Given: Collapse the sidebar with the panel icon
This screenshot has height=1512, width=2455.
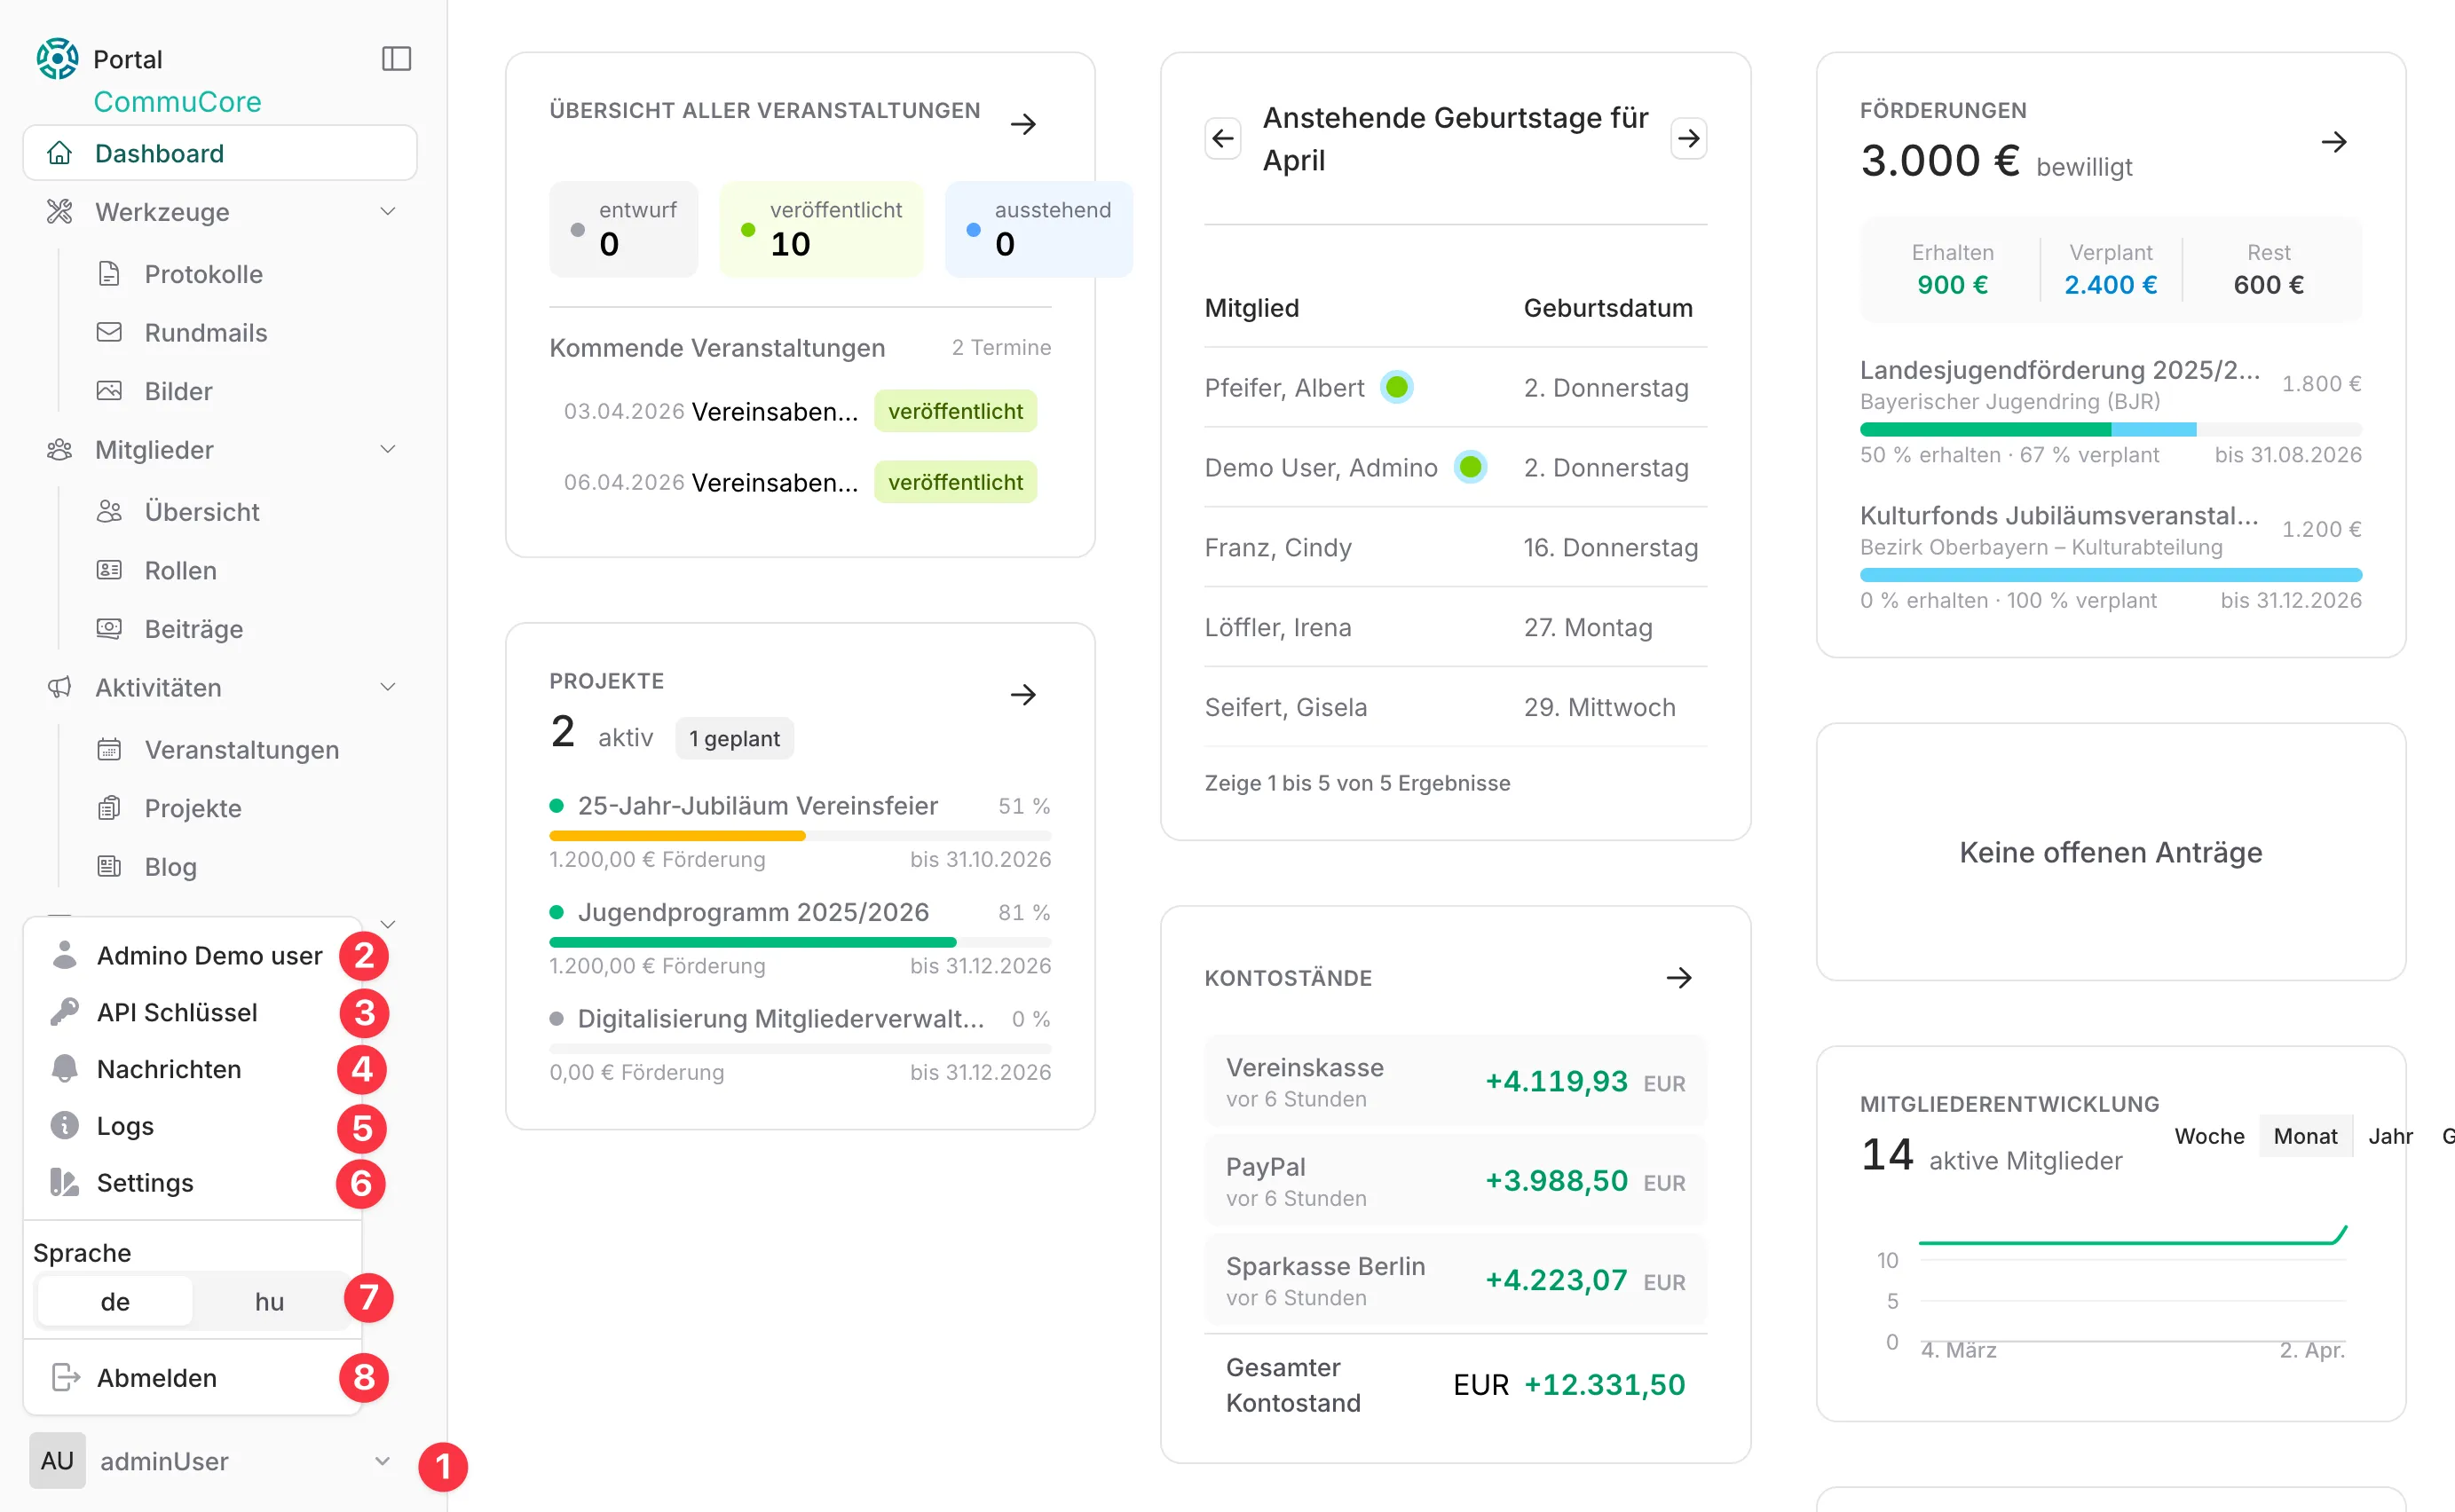Looking at the screenshot, I should pyautogui.click(x=396, y=59).
